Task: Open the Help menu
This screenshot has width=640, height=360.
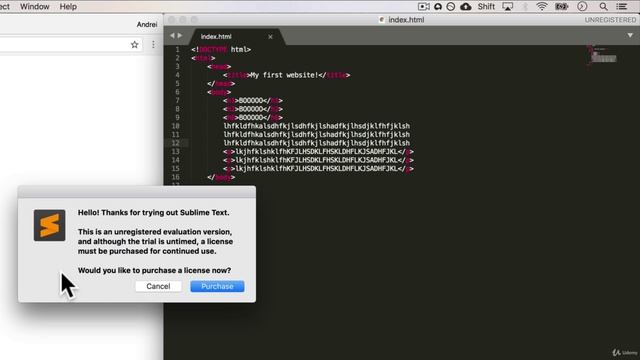Action: click(68, 7)
